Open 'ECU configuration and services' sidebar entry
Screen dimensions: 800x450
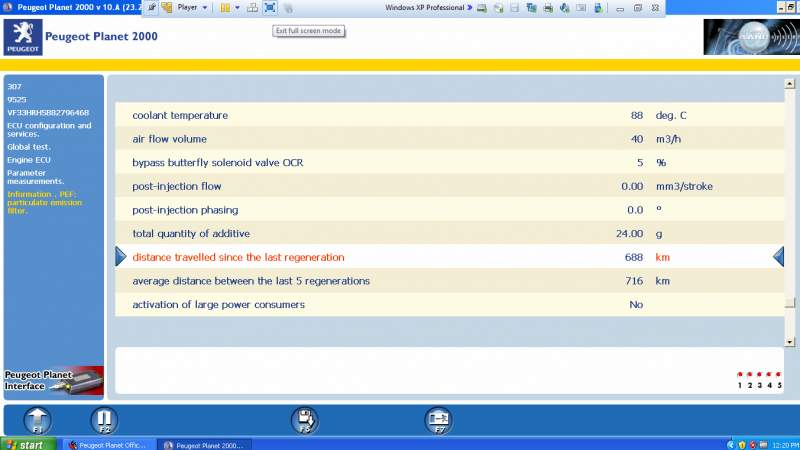(49, 130)
